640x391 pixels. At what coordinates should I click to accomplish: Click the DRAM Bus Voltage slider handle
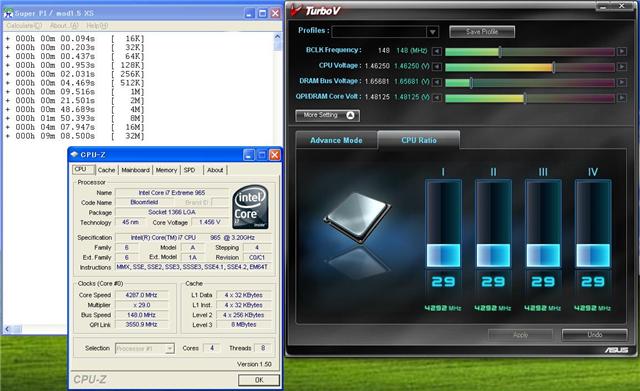(x=471, y=82)
